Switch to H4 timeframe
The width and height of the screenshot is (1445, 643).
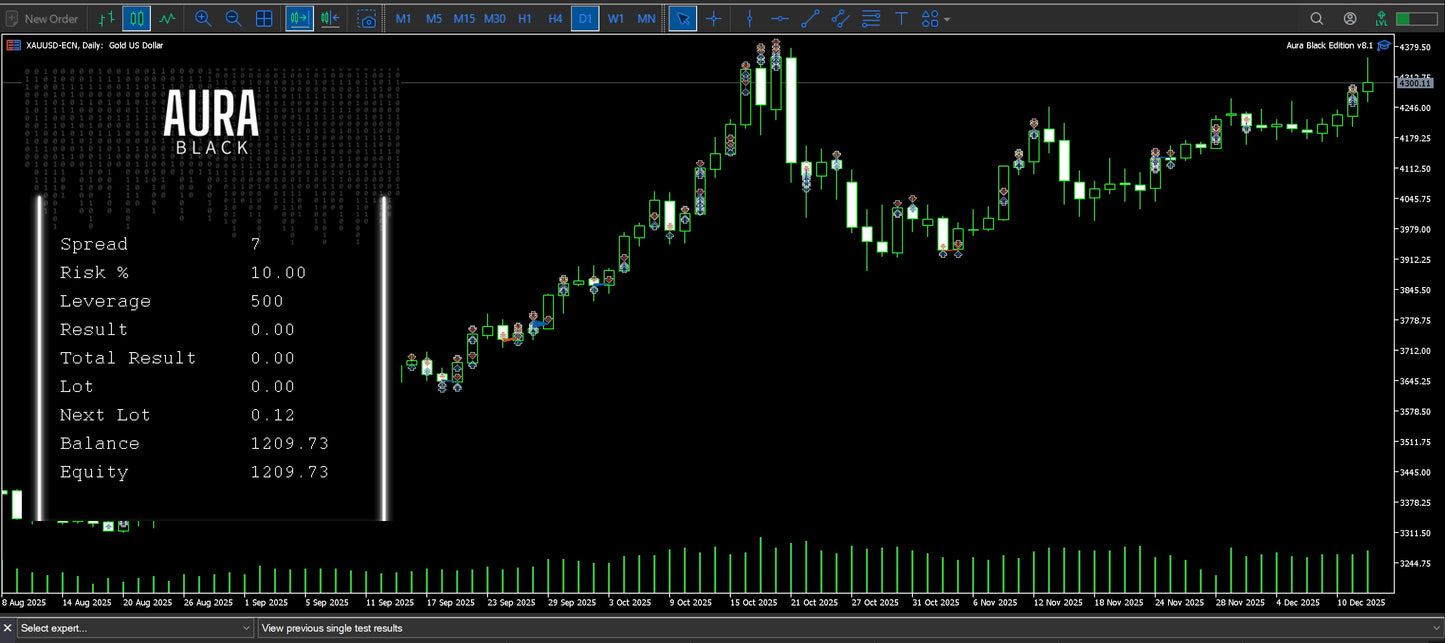[x=555, y=18]
